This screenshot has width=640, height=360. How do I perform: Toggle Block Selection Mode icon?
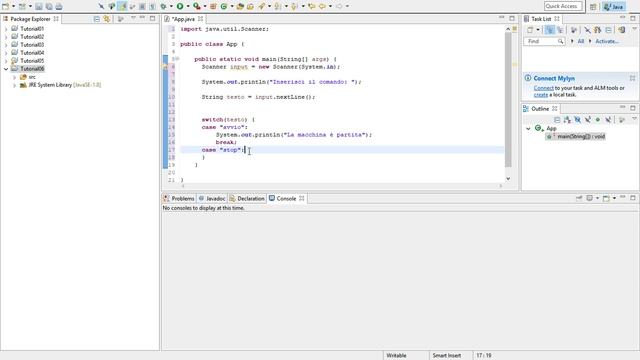(x=142, y=6)
